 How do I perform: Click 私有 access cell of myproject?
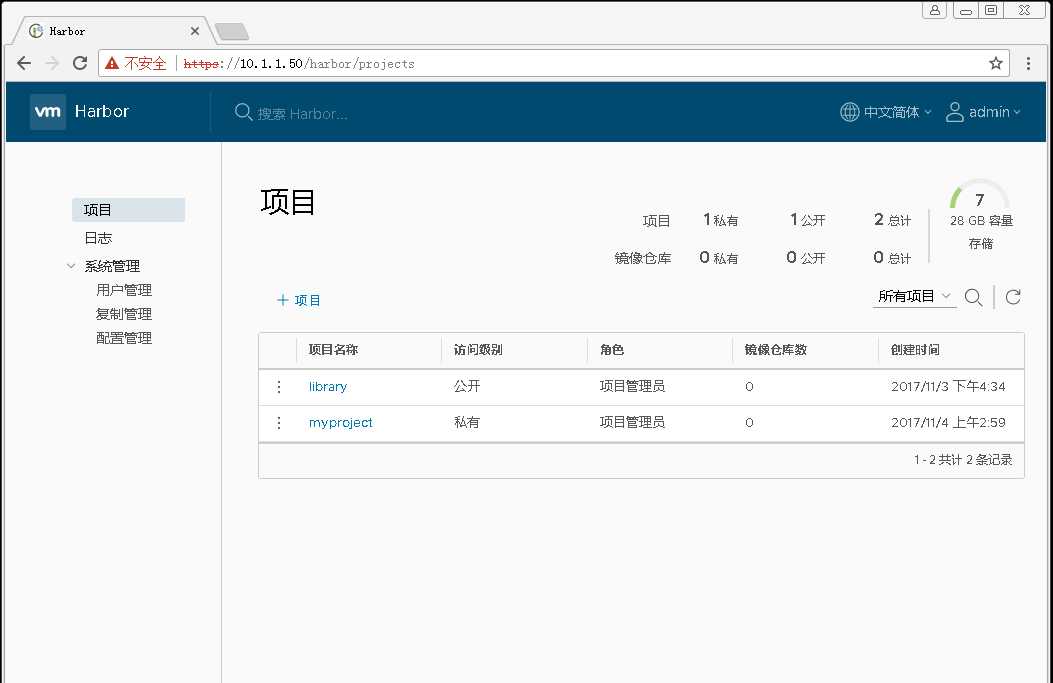467,422
